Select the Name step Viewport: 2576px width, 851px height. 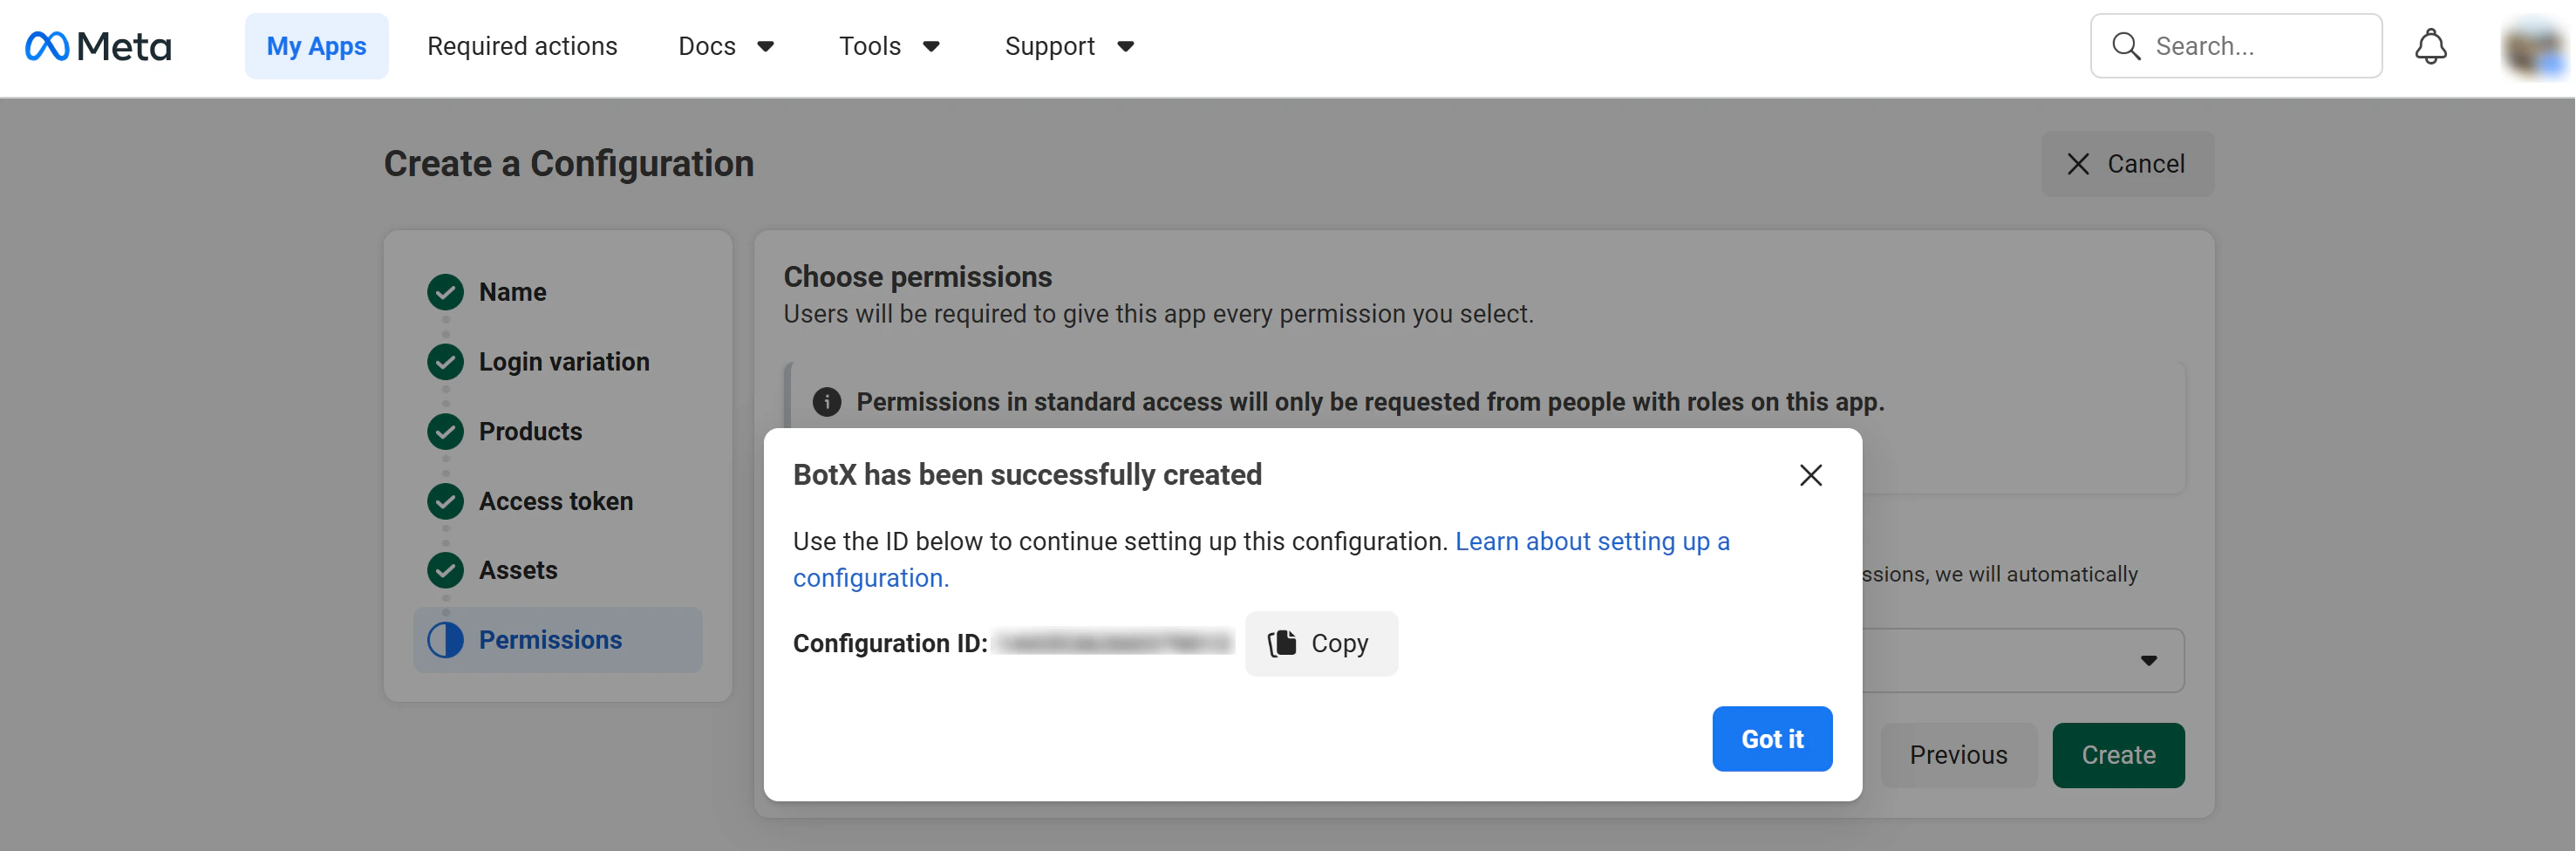pyautogui.click(x=512, y=292)
